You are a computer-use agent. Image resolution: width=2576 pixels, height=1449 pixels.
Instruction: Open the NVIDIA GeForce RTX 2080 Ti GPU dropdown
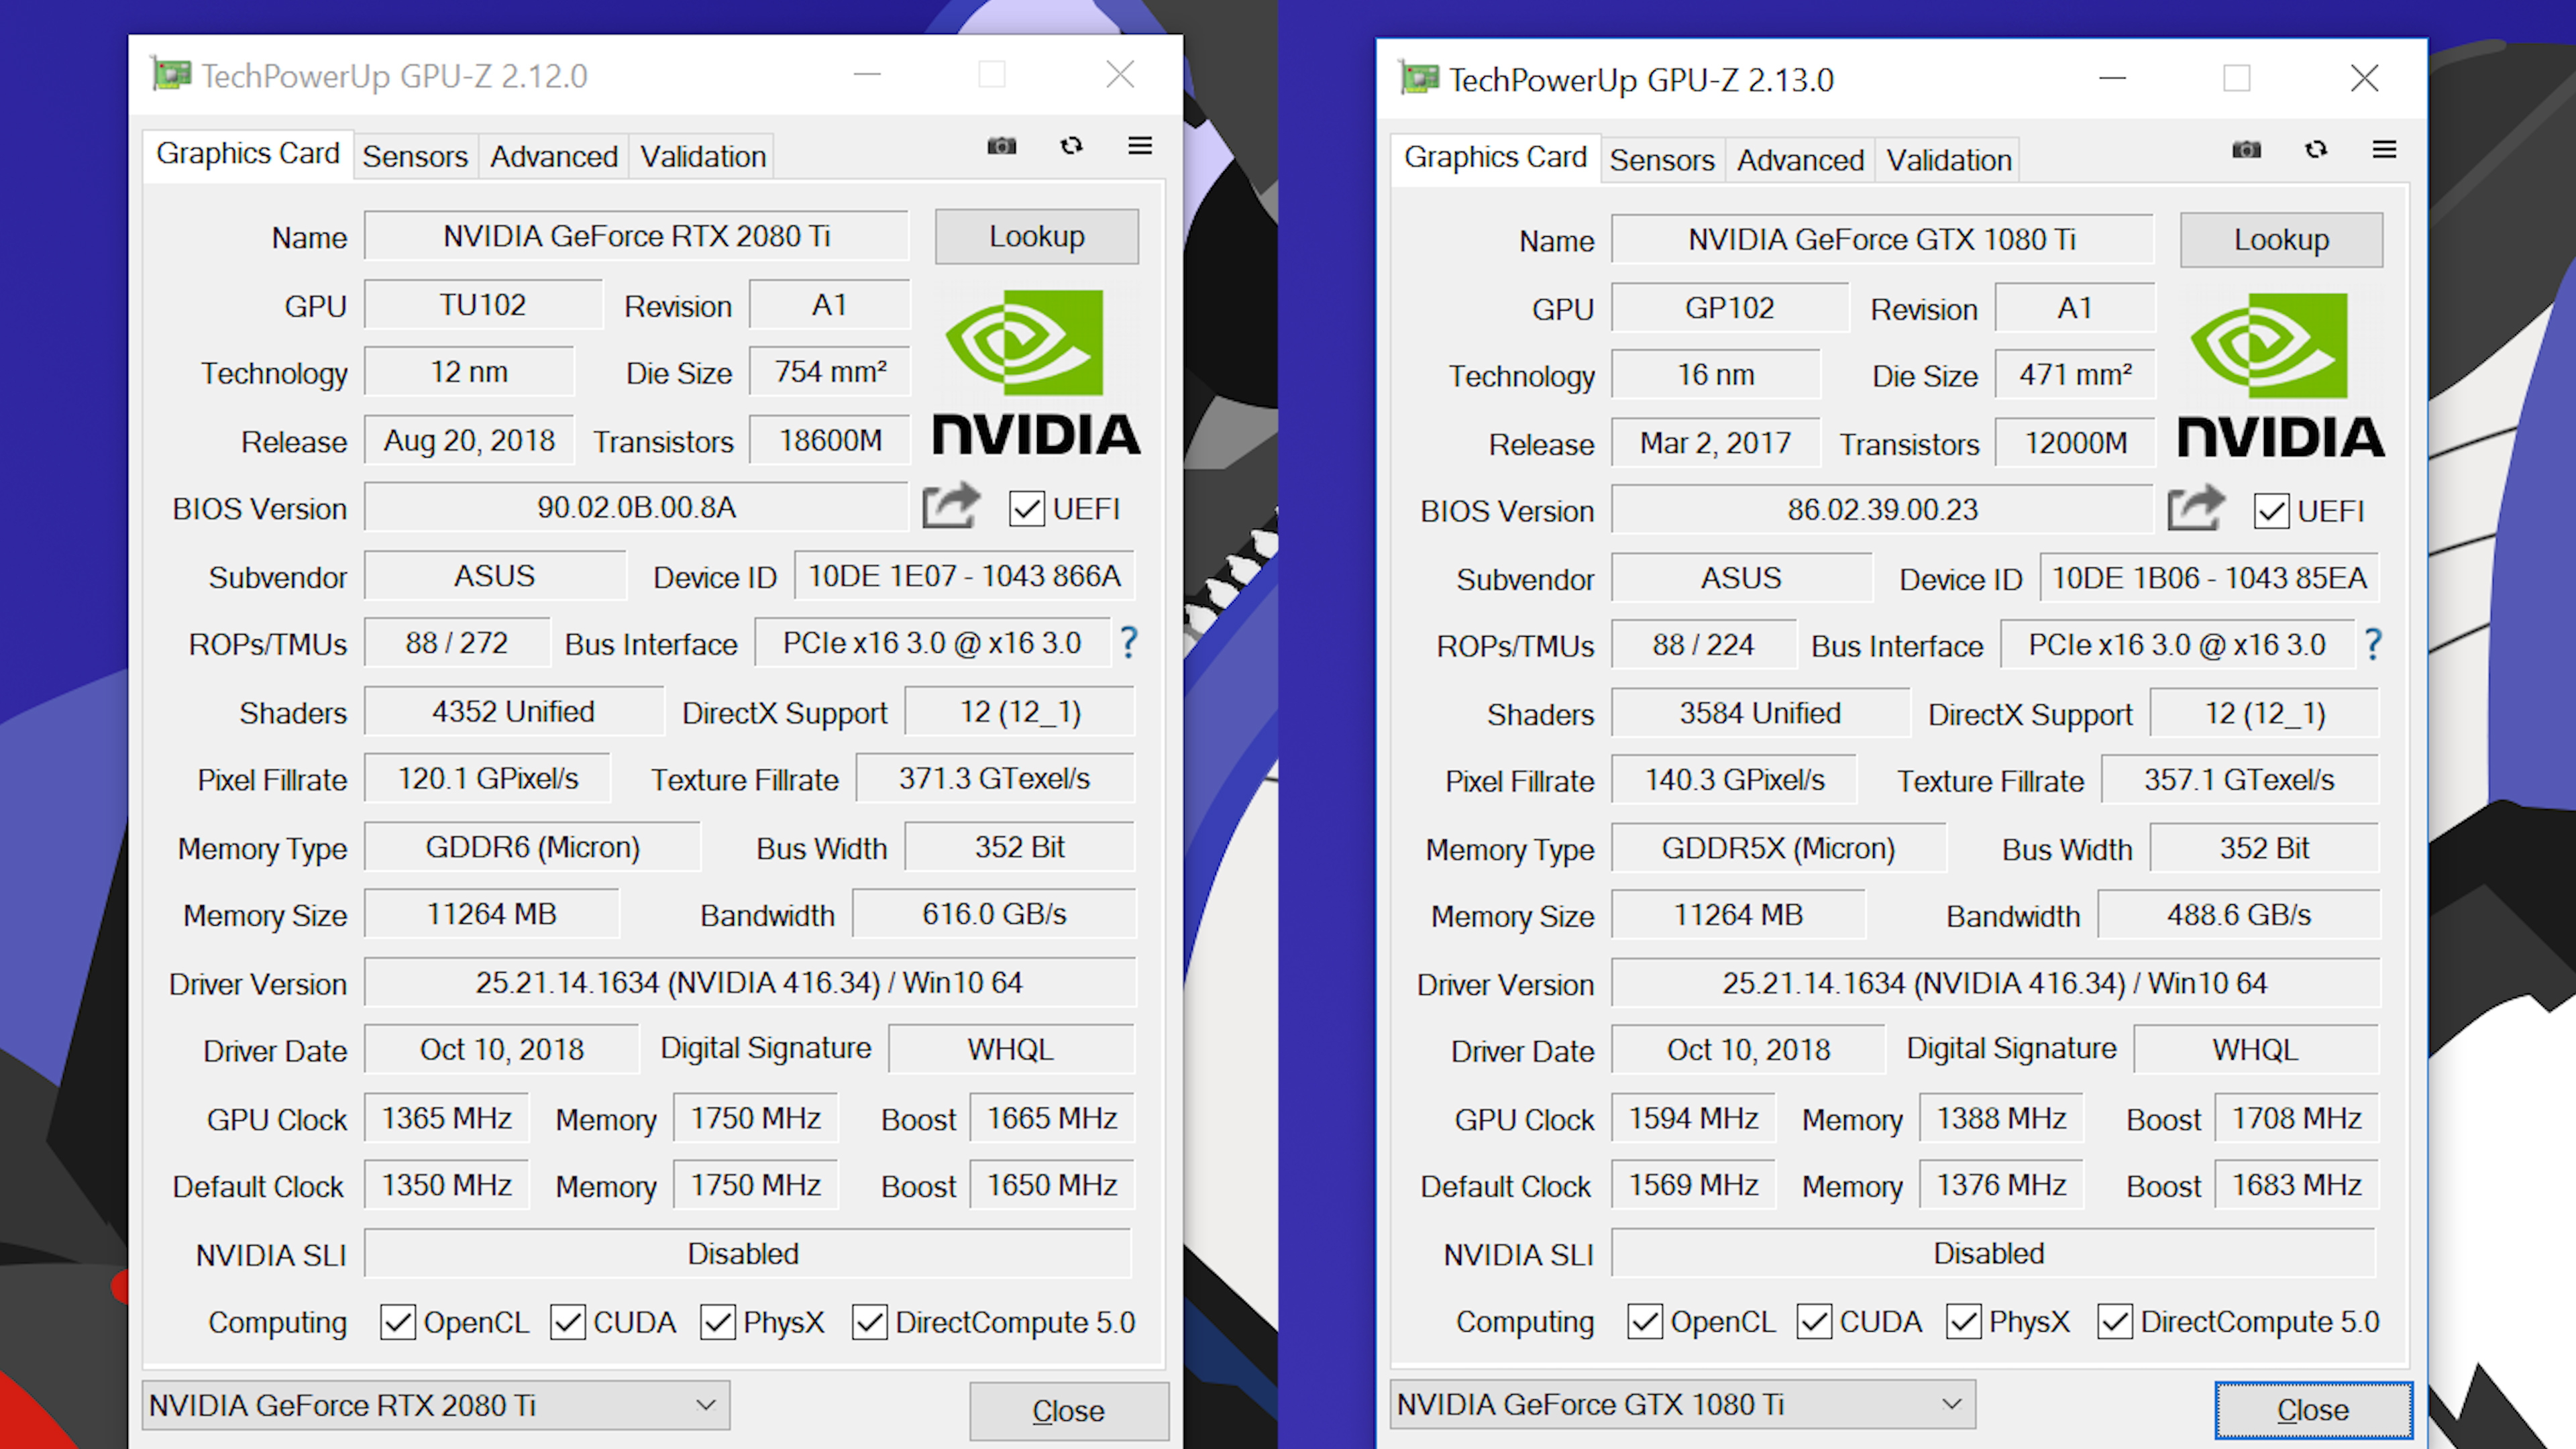pos(436,1405)
